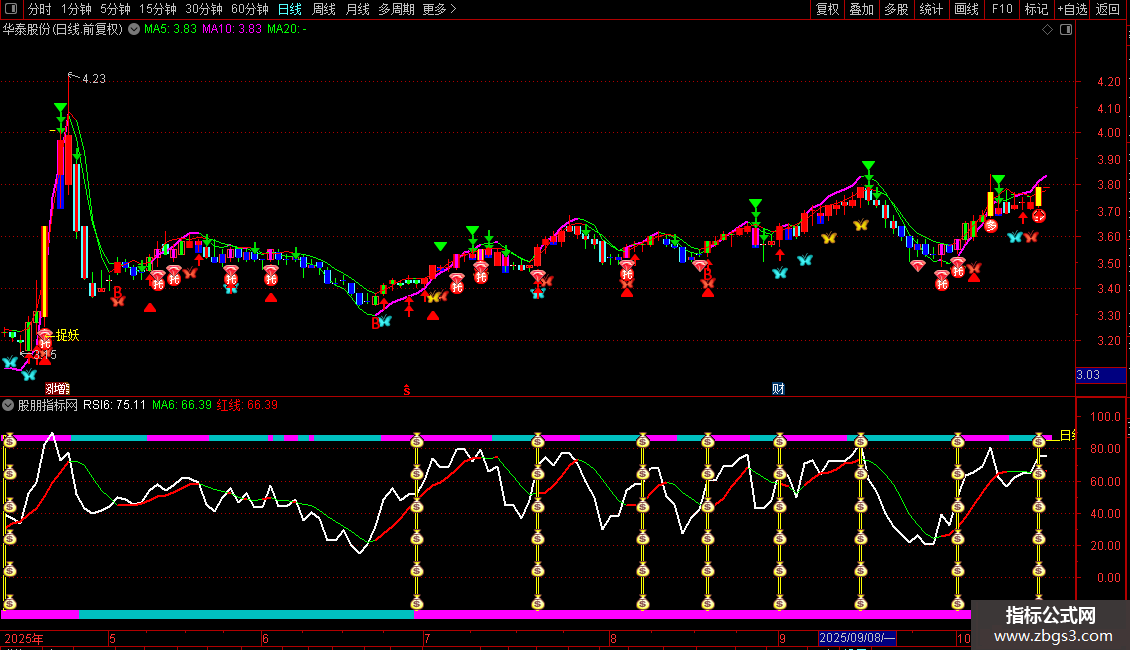1130x650 pixels.
Task: Open the 多股 multi-stock view
Action: point(896,9)
